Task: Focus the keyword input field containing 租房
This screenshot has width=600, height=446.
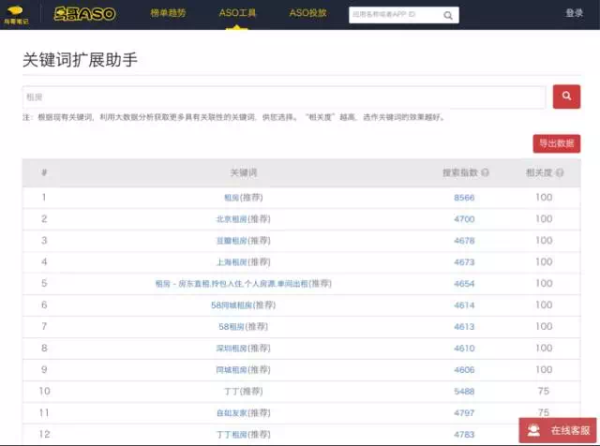Action: click(283, 97)
